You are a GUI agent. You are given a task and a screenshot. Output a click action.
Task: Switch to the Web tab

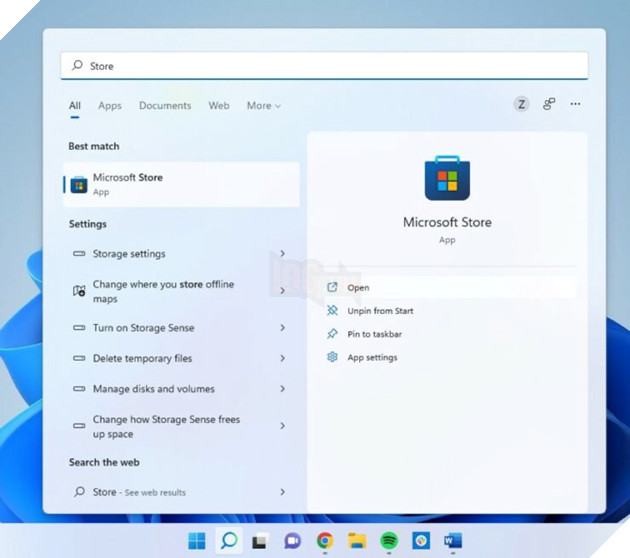tap(219, 106)
